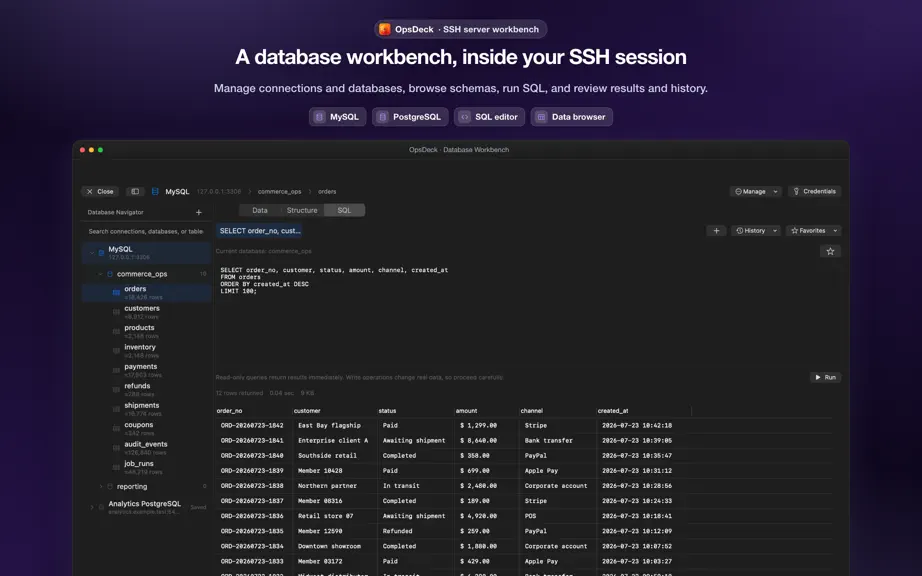Click commerce_ops in the breadcrumb
The height and width of the screenshot is (576, 922).
click(x=279, y=192)
